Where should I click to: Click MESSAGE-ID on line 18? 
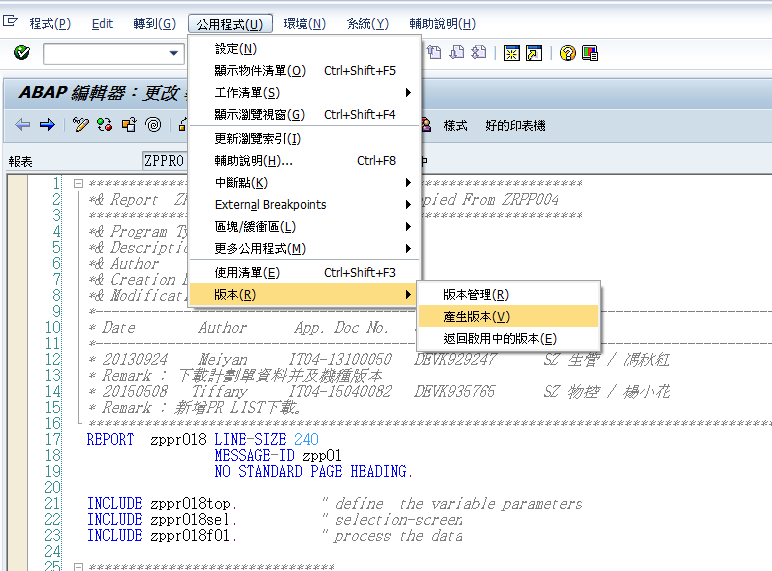point(254,455)
